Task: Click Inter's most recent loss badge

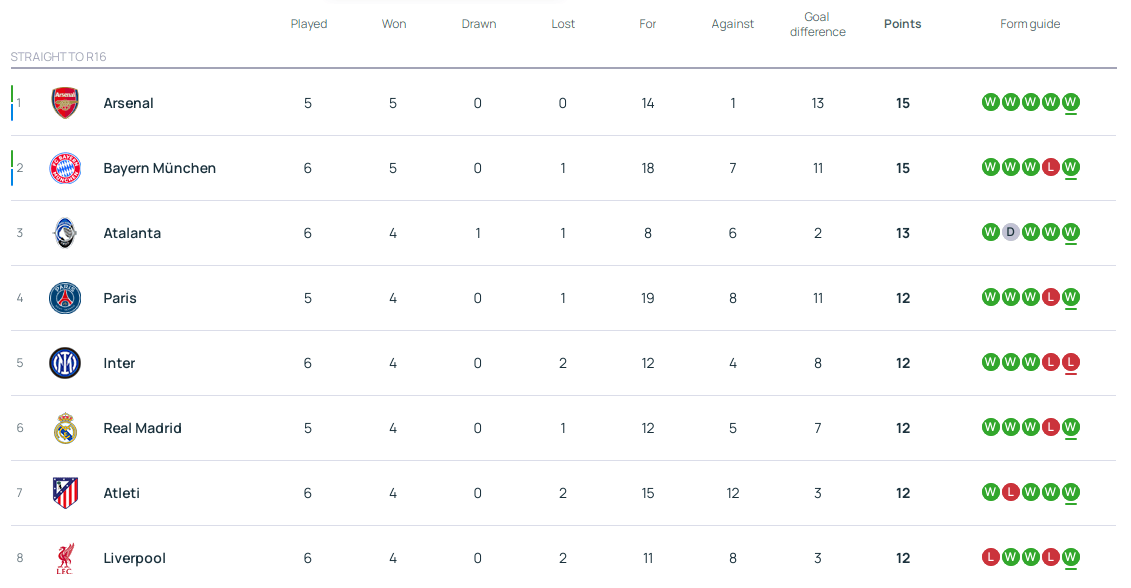Action: [1070, 362]
